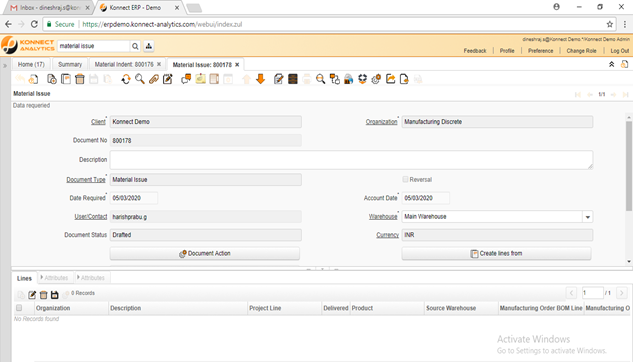
Task: Click the search magnifier beside material issue field
Action: (x=135, y=46)
